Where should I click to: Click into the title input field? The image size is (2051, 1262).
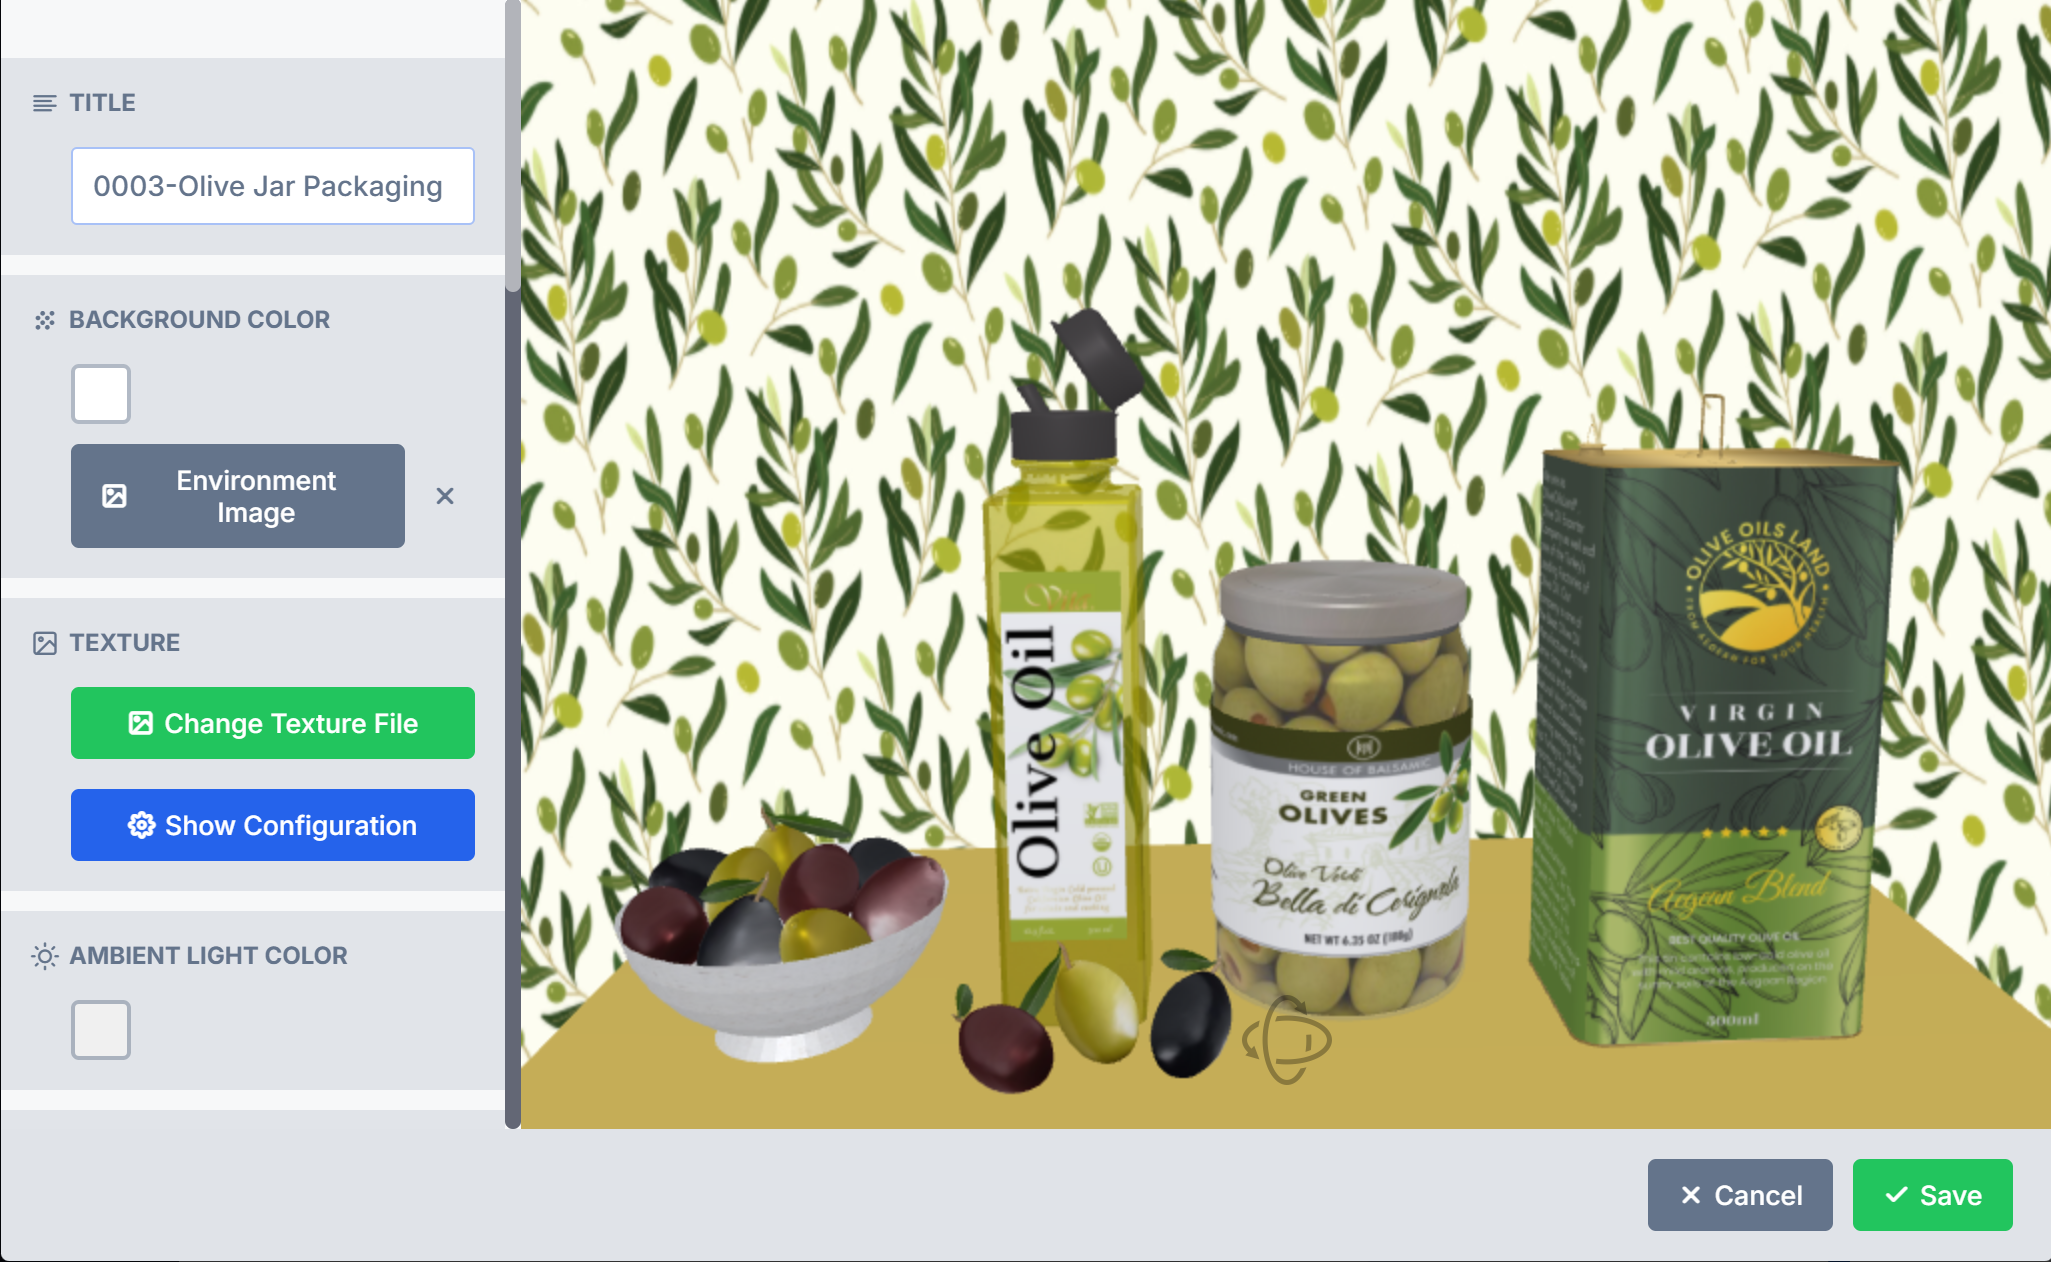(x=273, y=186)
